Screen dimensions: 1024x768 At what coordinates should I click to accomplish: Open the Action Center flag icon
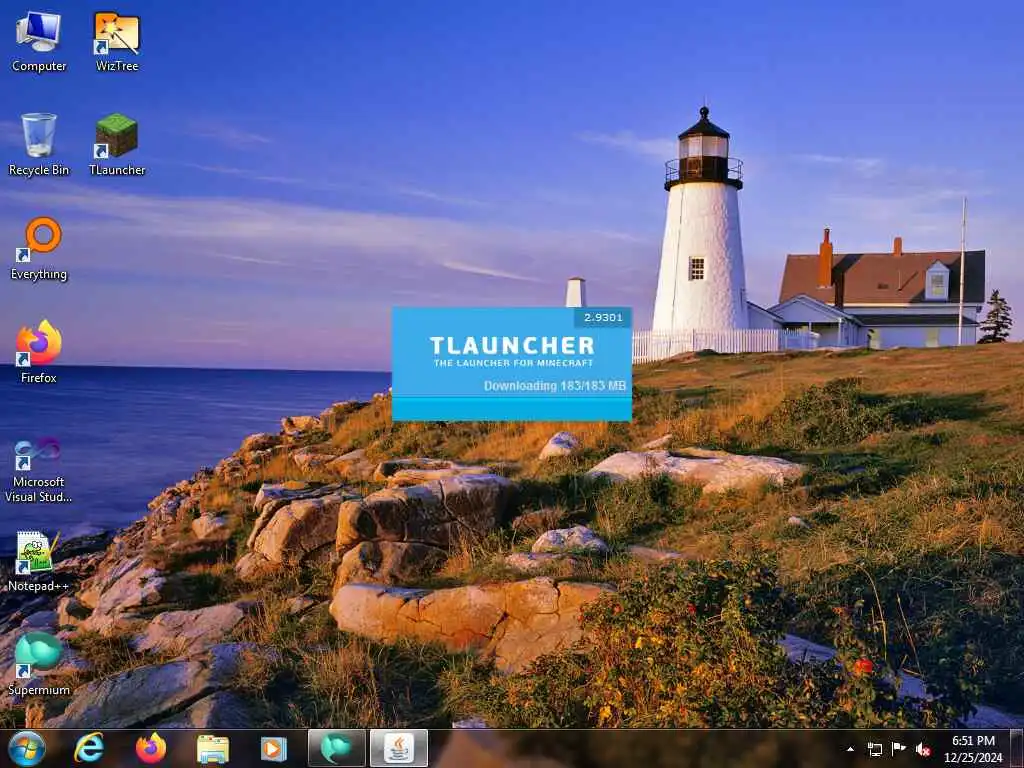pyautogui.click(x=899, y=749)
